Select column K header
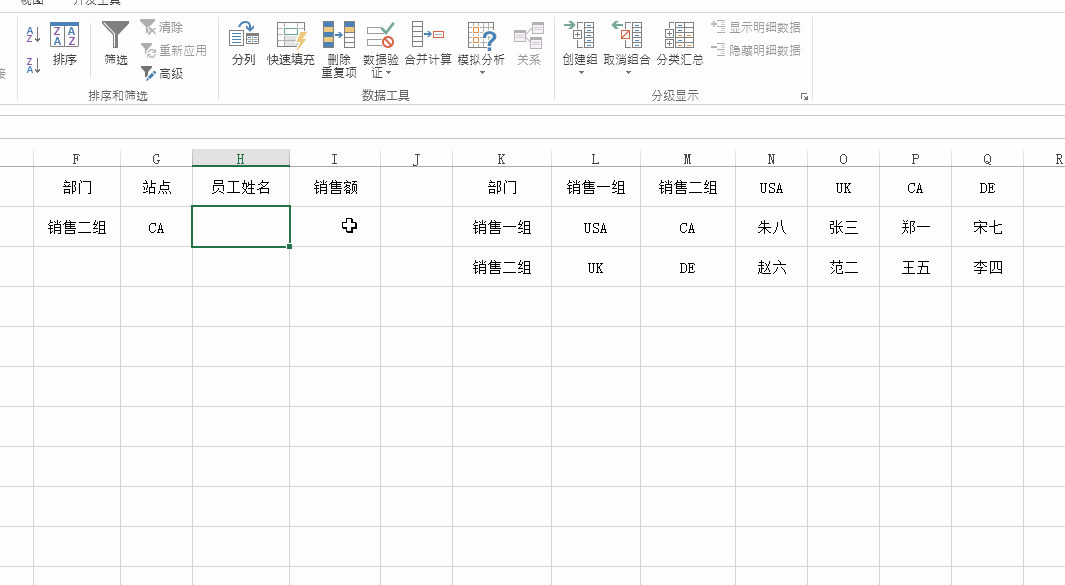 coord(502,158)
